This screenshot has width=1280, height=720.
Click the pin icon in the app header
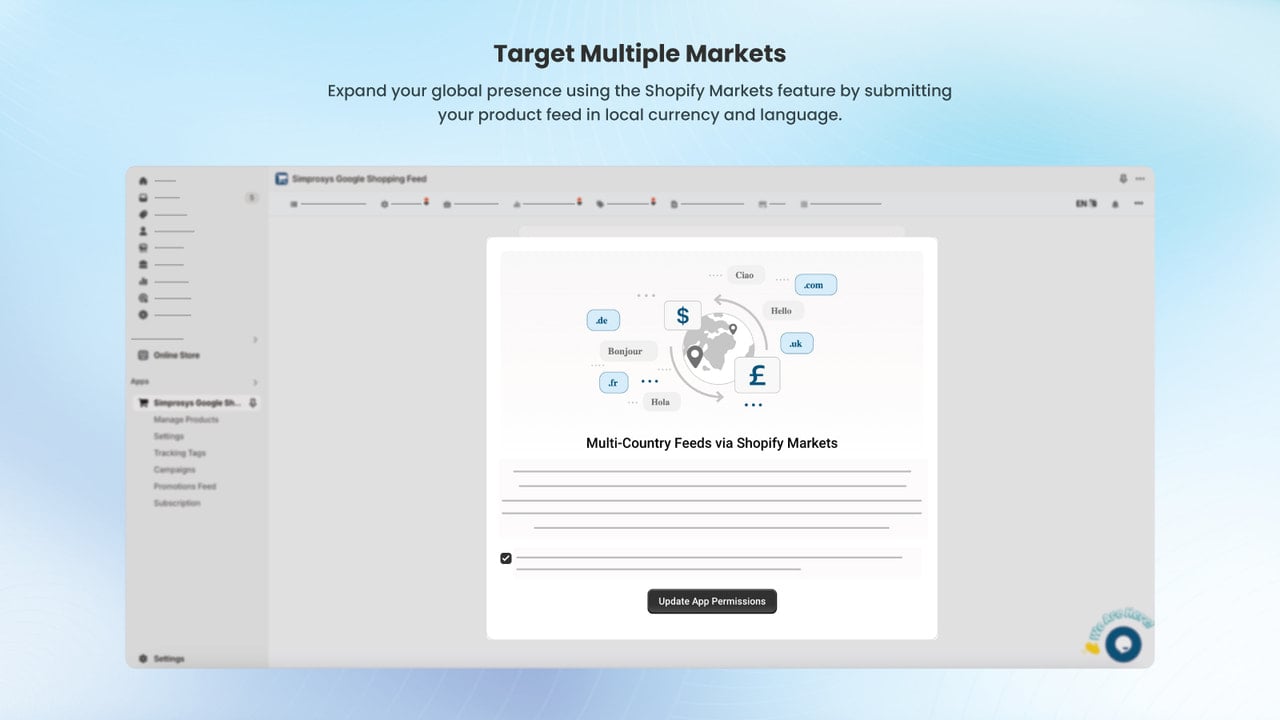click(x=1123, y=179)
